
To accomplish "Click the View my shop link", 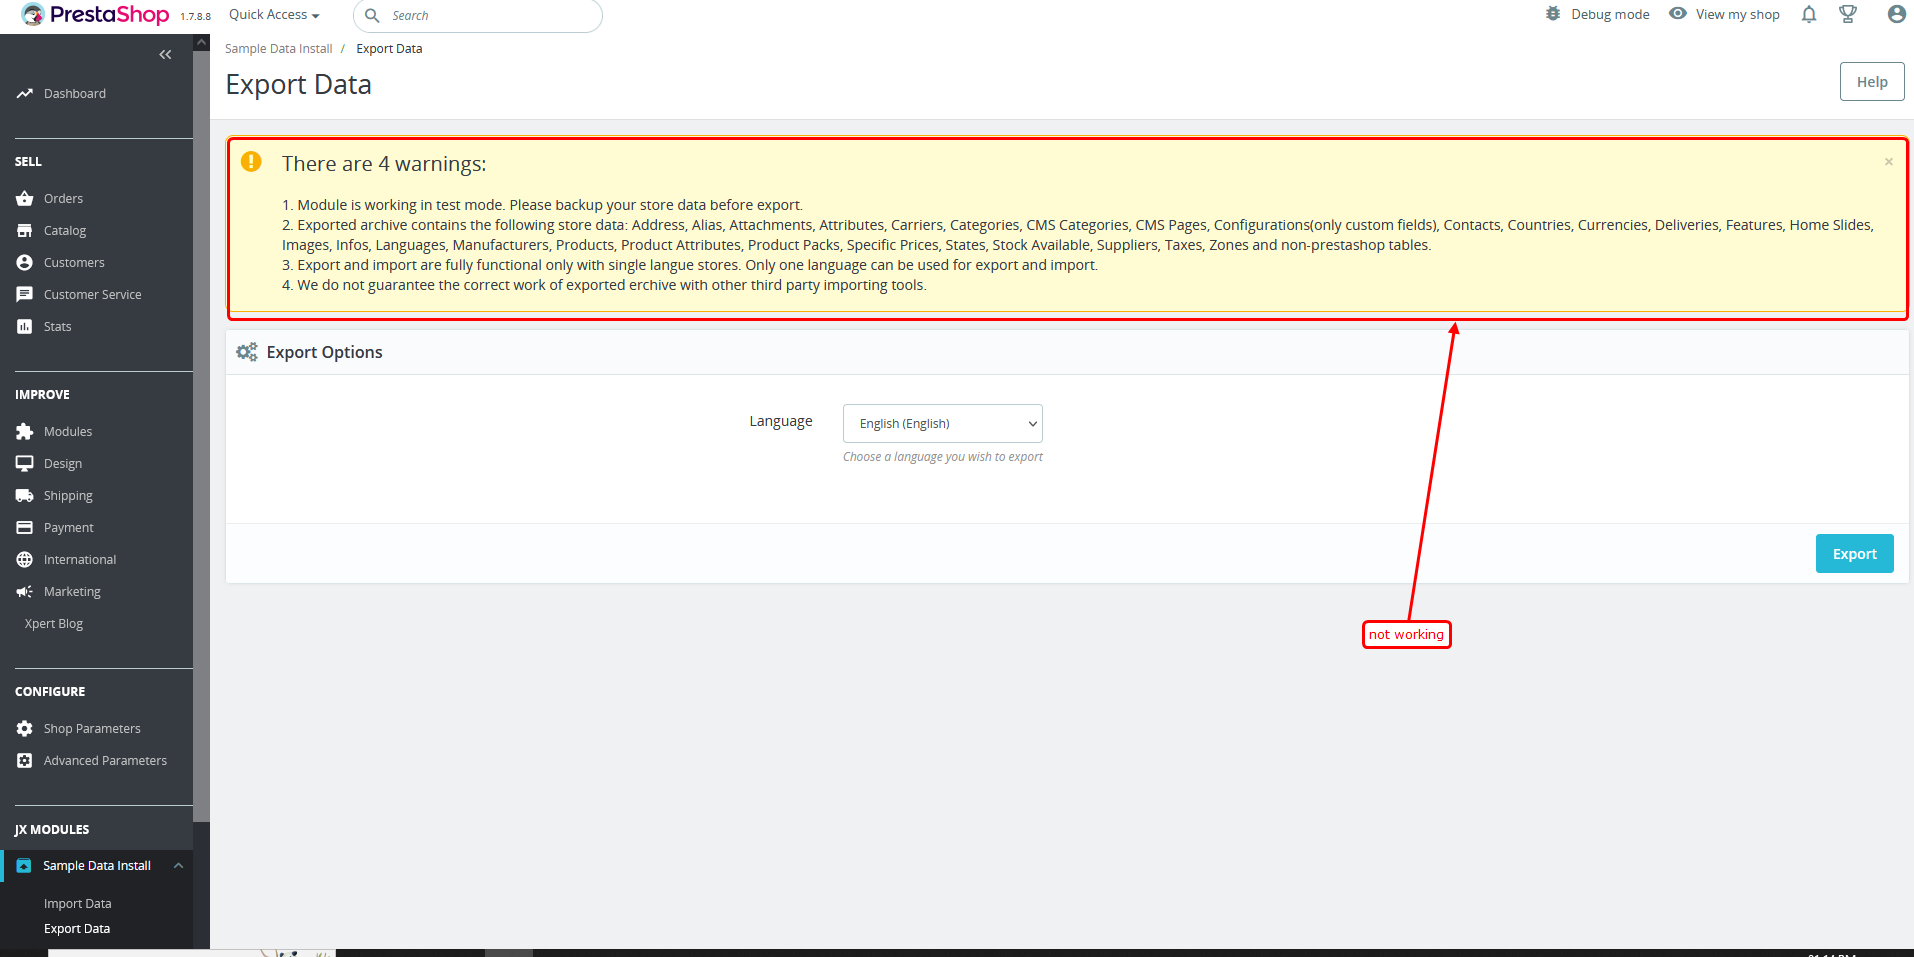I will 1738,15.
